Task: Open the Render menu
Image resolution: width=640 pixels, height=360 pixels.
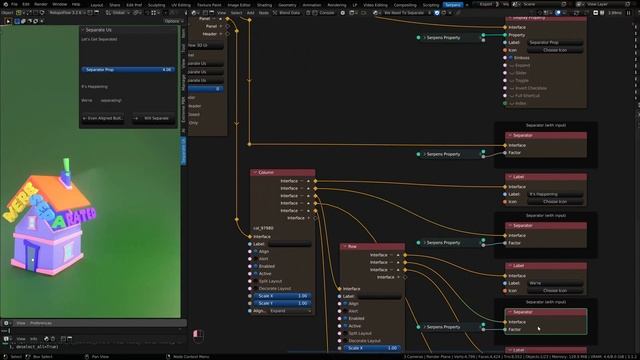Action: click(41, 4)
